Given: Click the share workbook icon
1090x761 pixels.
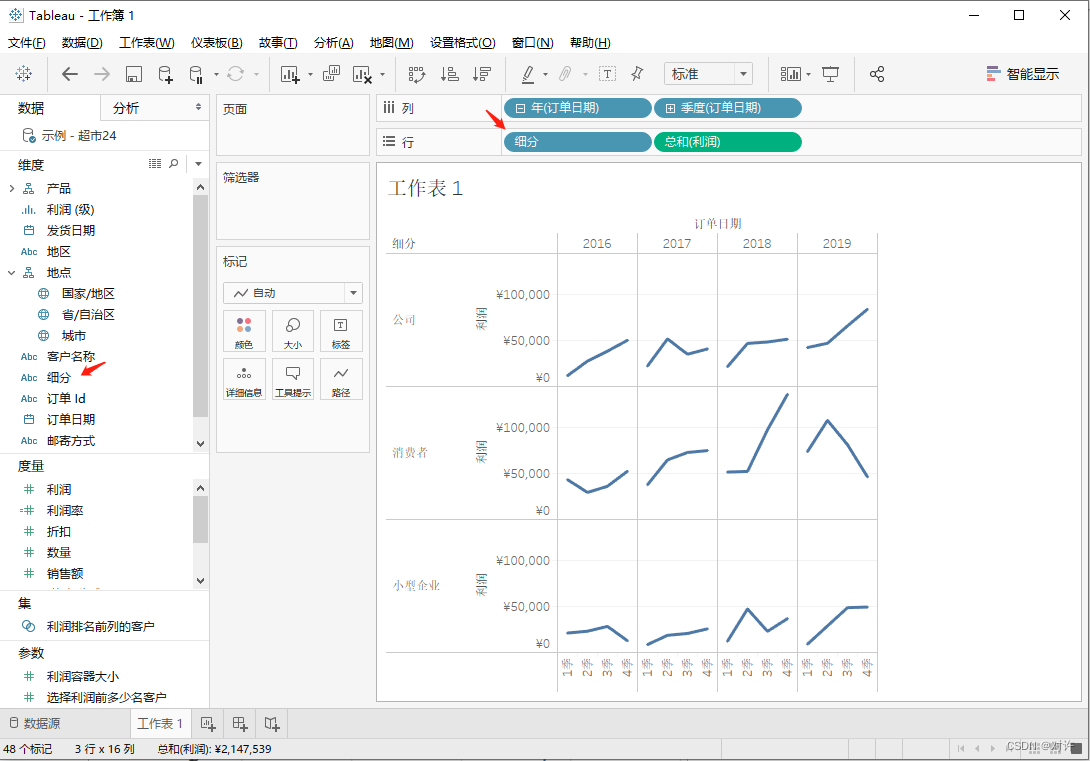Looking at the screenshot, I should tap(877, 74).
